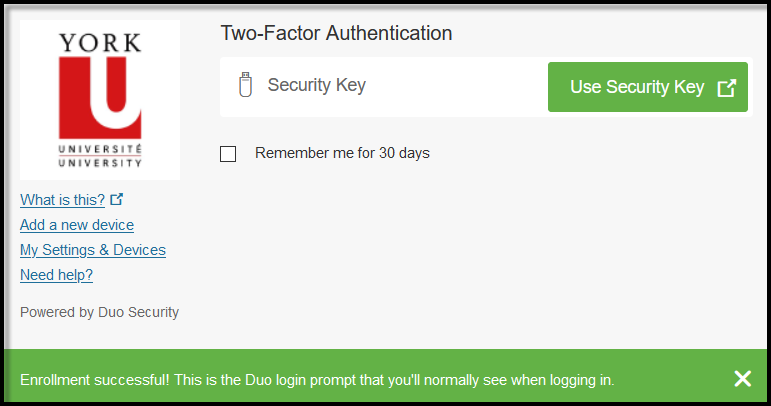
Task: Click the Powered by Duo Security text
Action: click(x=99, y=312)
